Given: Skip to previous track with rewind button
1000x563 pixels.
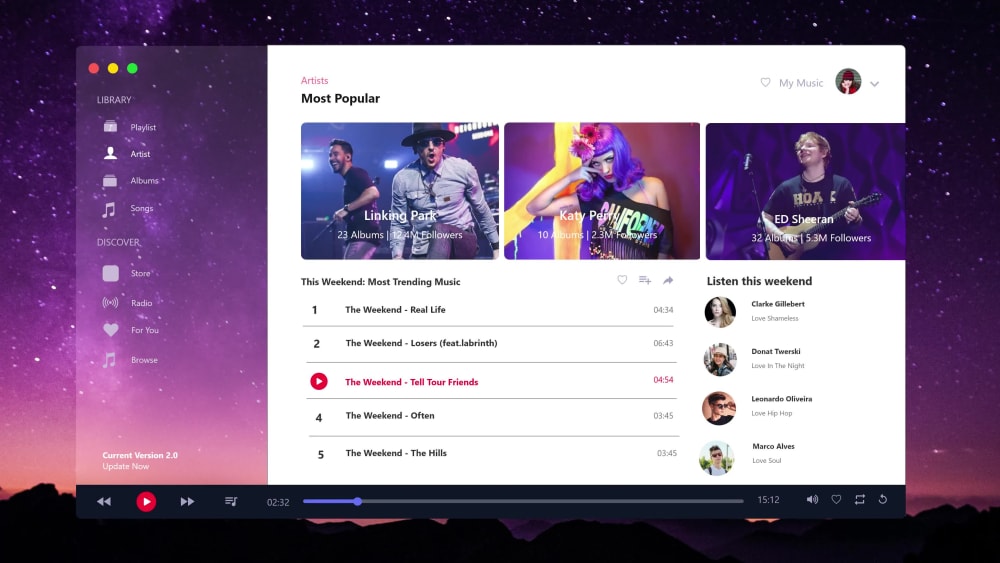Looking at the screenshot, I should pos(104,502).
